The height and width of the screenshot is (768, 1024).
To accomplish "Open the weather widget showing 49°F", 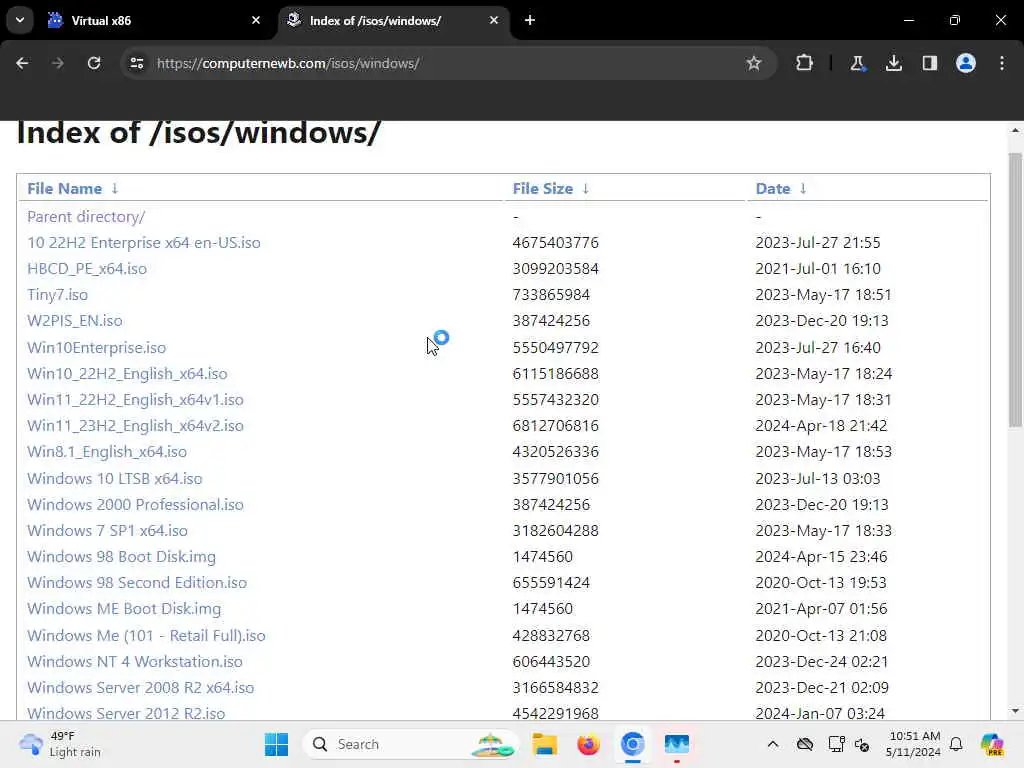I will [60, 744].
